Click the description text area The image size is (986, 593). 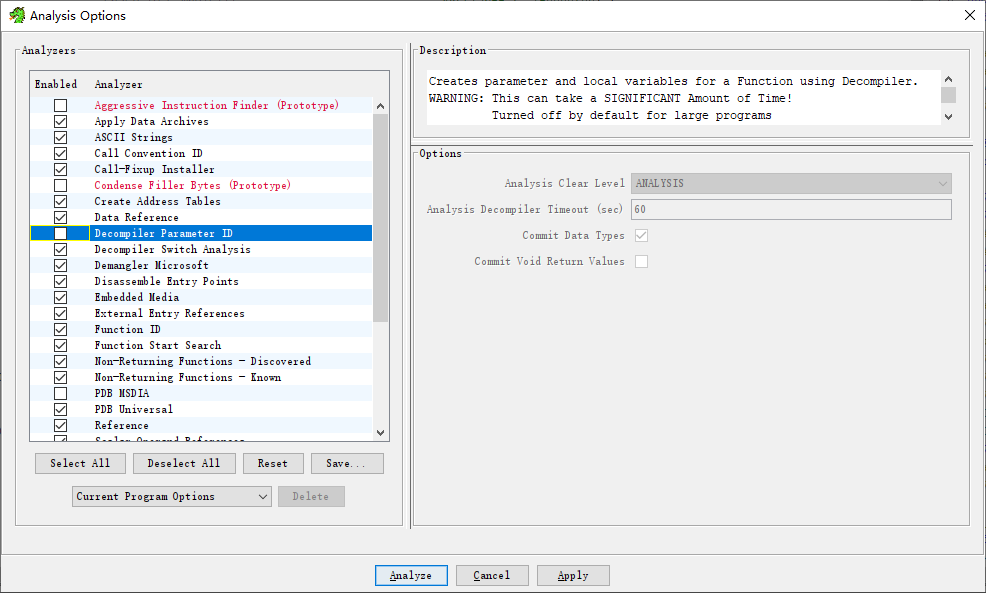pyautogui.click(x=684, y=98)
